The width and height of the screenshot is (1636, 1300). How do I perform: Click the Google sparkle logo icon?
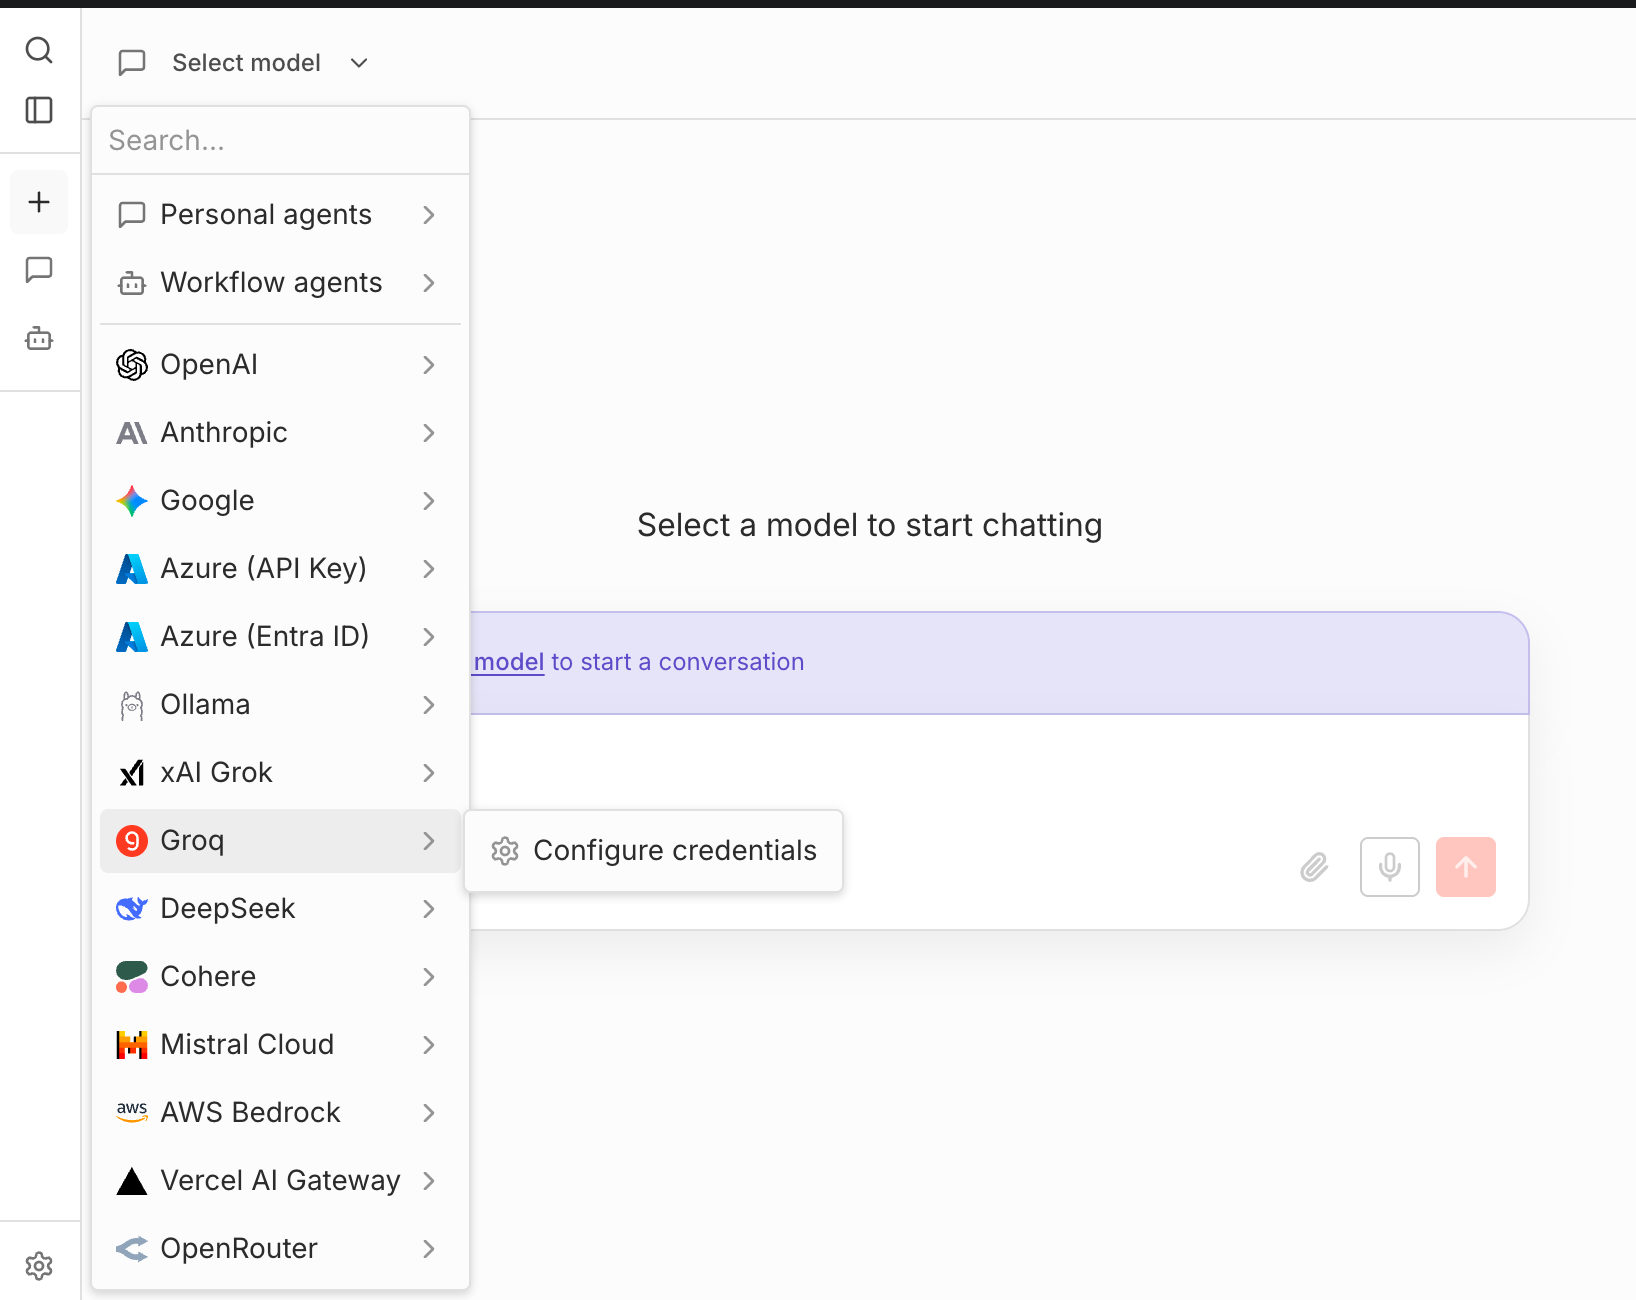[132, 501]
